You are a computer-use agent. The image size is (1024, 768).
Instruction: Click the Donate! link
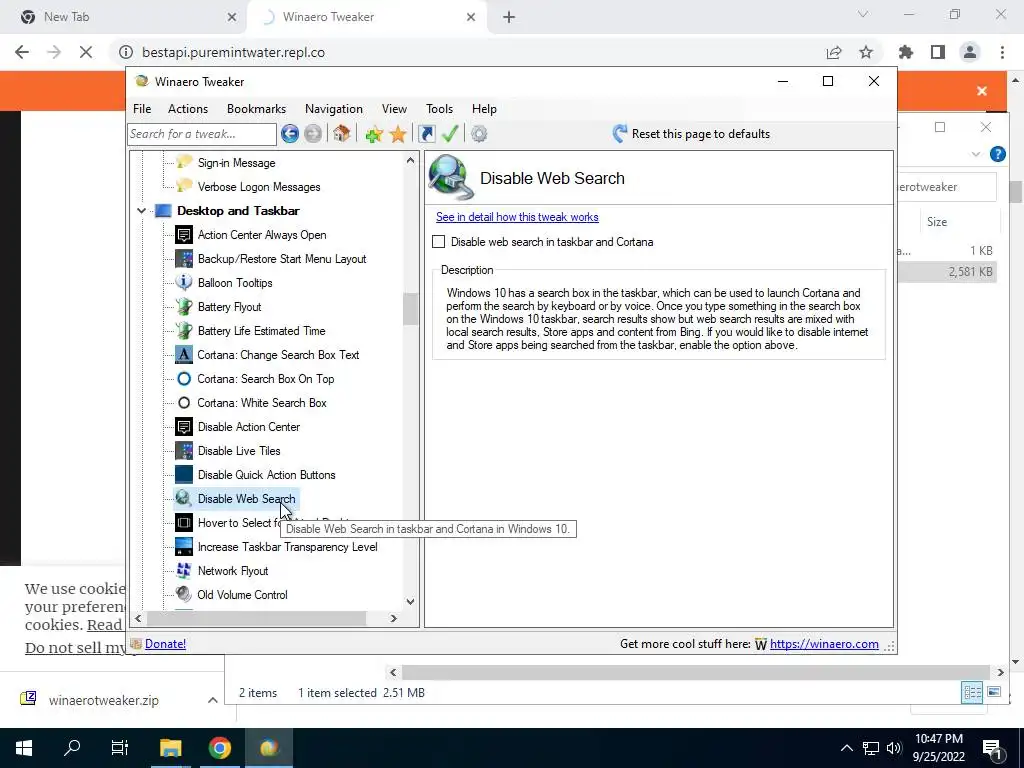[165, 644]
